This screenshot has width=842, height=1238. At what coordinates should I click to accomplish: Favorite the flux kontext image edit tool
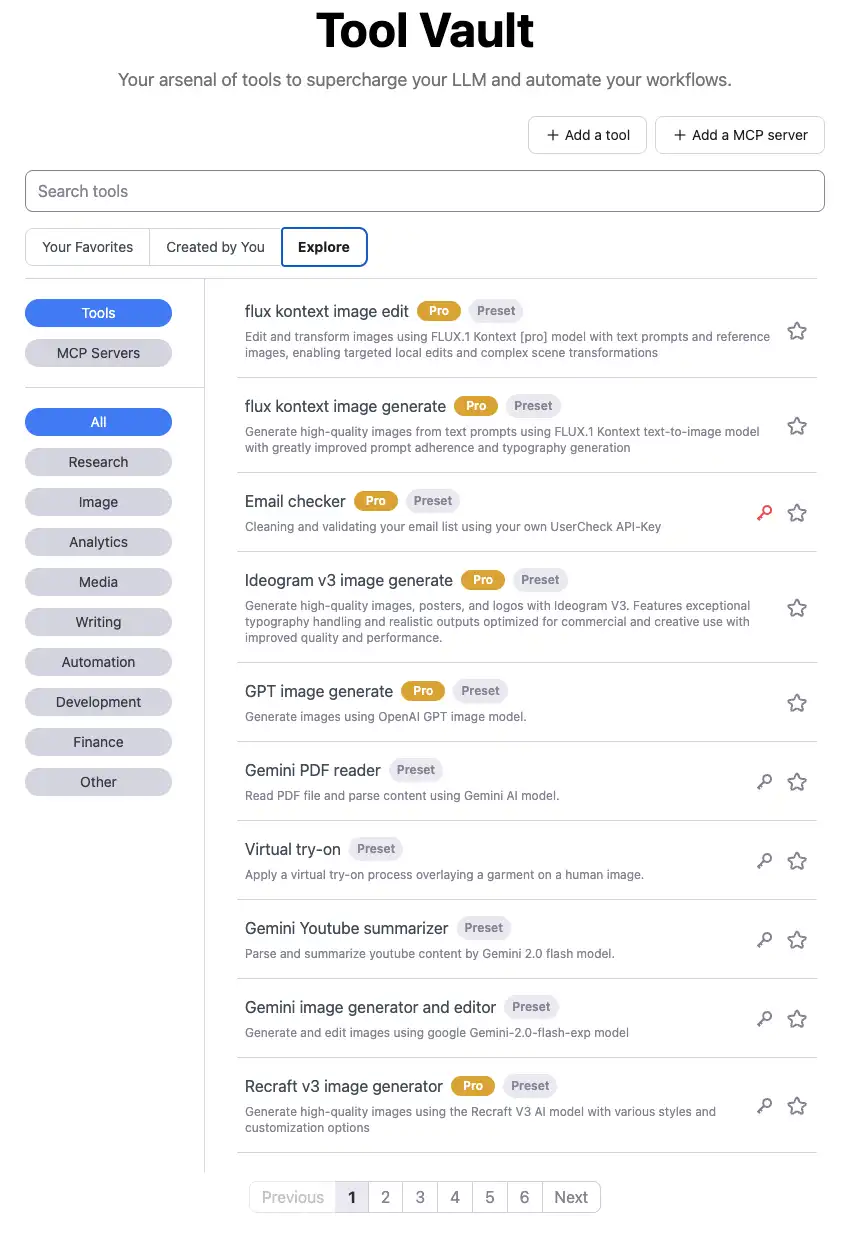[797, 331]
